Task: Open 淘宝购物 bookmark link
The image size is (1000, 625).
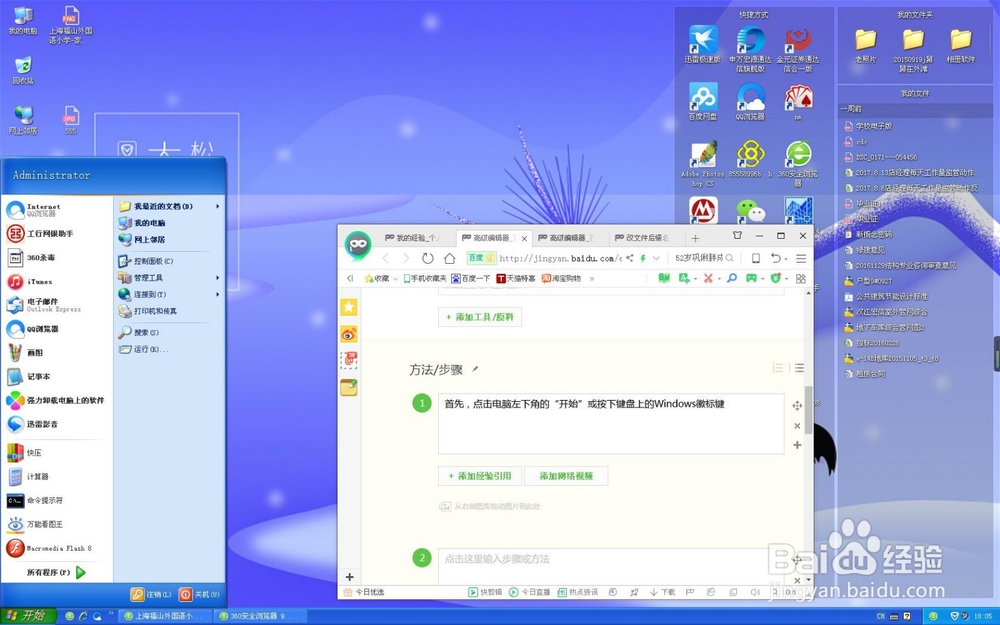Action: tap(561, 279)
